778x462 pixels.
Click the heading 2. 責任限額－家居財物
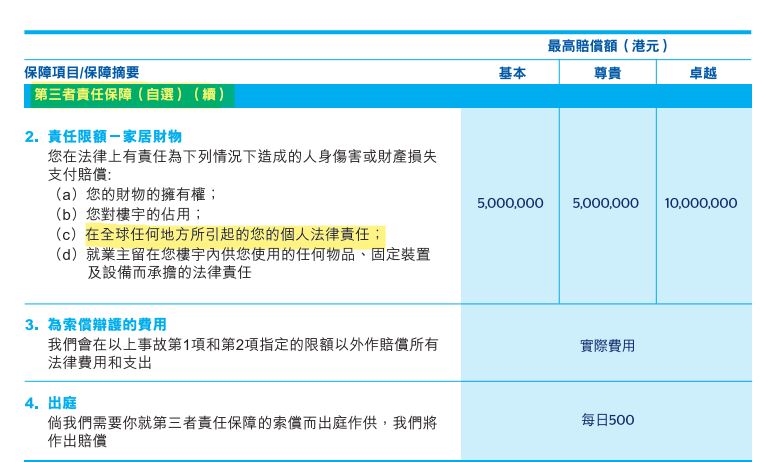(x=103, y=136)
